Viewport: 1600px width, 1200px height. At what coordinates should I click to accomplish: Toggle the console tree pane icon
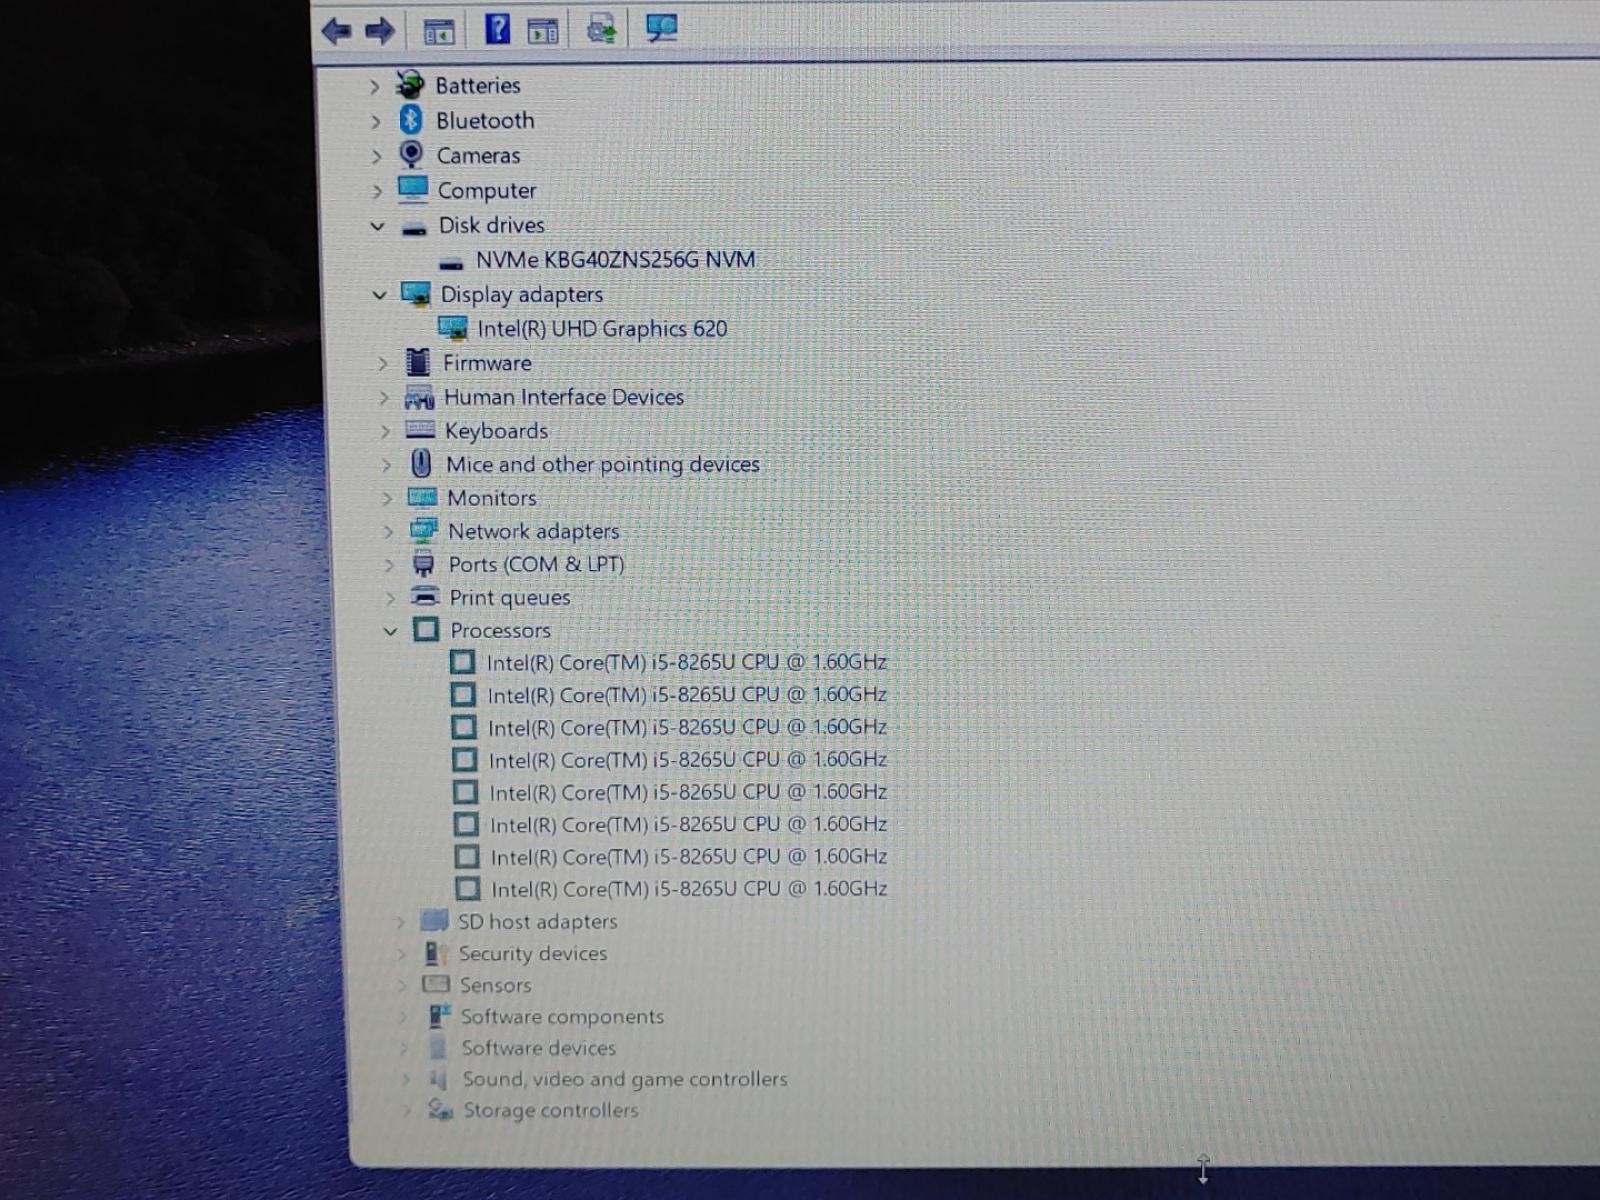click(x=439, y=32)
